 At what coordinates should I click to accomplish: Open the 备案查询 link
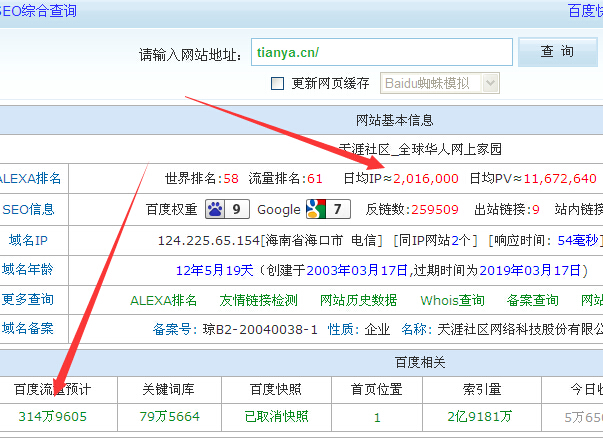point(532,300)
